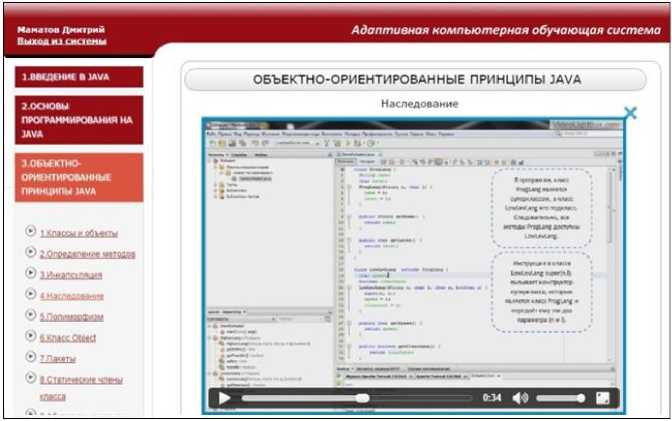Screen dimensions: 672x421
Task: Close the video popup with the blue X
Action: (x=630, y=113)
